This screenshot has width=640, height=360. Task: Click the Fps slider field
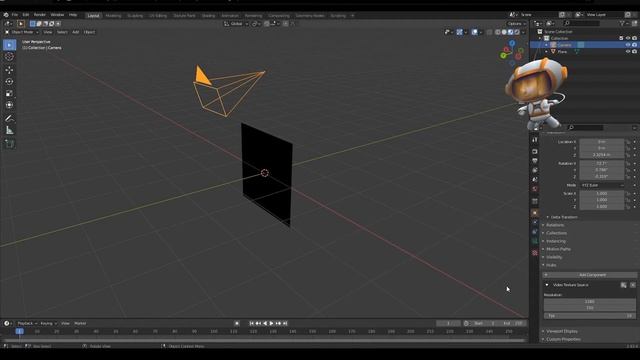pyautogui.click(x=590, y=316)
